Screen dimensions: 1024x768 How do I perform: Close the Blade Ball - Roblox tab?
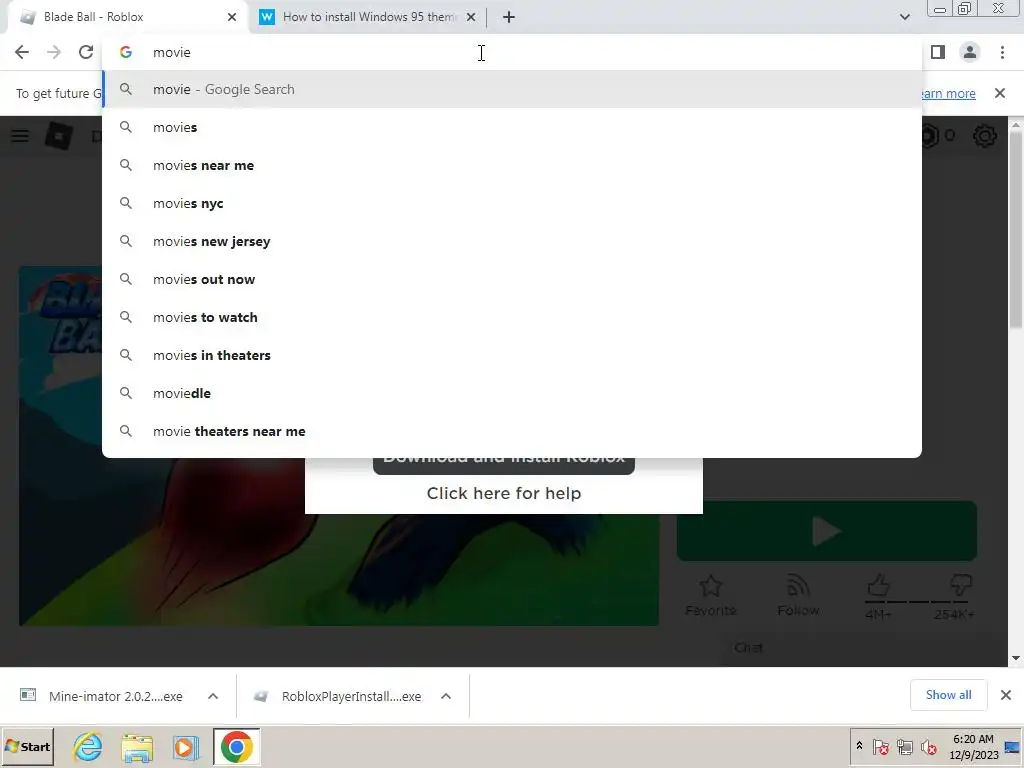232,17
